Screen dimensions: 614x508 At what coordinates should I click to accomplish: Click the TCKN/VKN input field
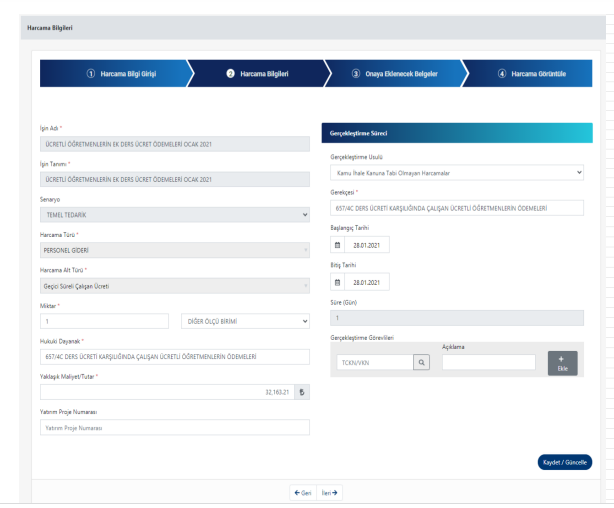(x=375, y=362)
